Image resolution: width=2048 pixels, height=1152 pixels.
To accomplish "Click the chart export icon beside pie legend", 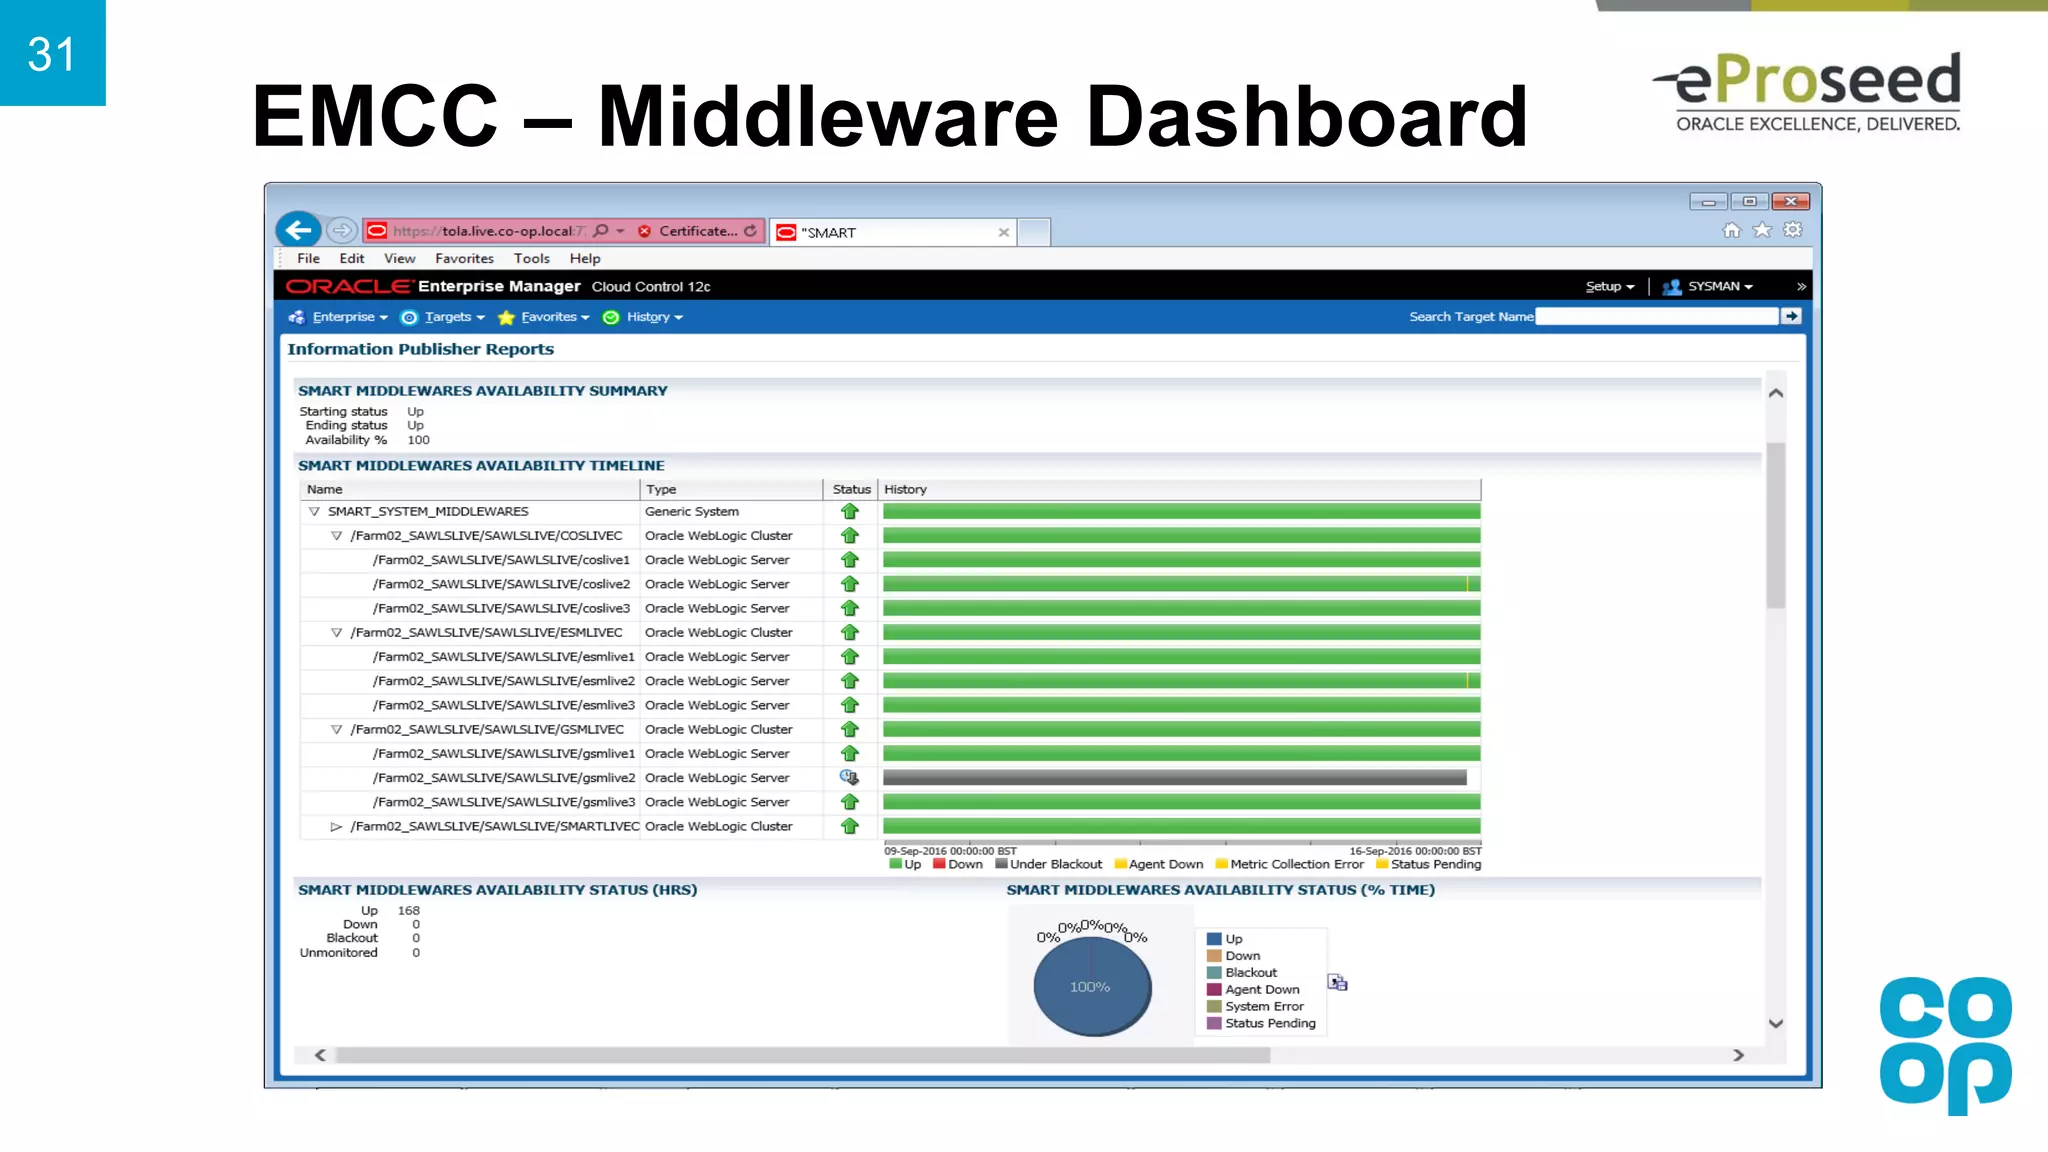I will (1337, 983).
